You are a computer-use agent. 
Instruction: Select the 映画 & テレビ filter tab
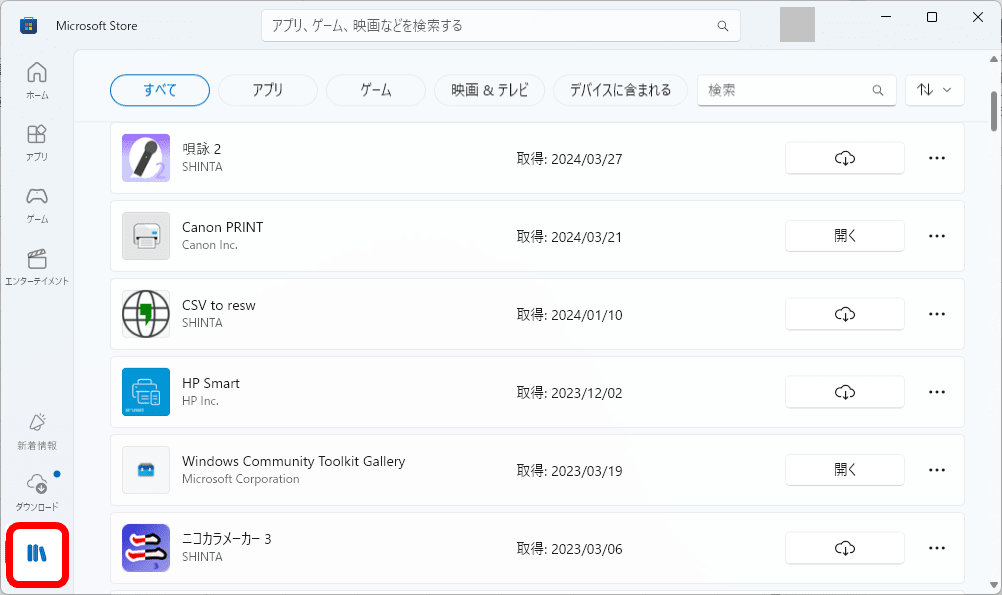tap(489, 90)
